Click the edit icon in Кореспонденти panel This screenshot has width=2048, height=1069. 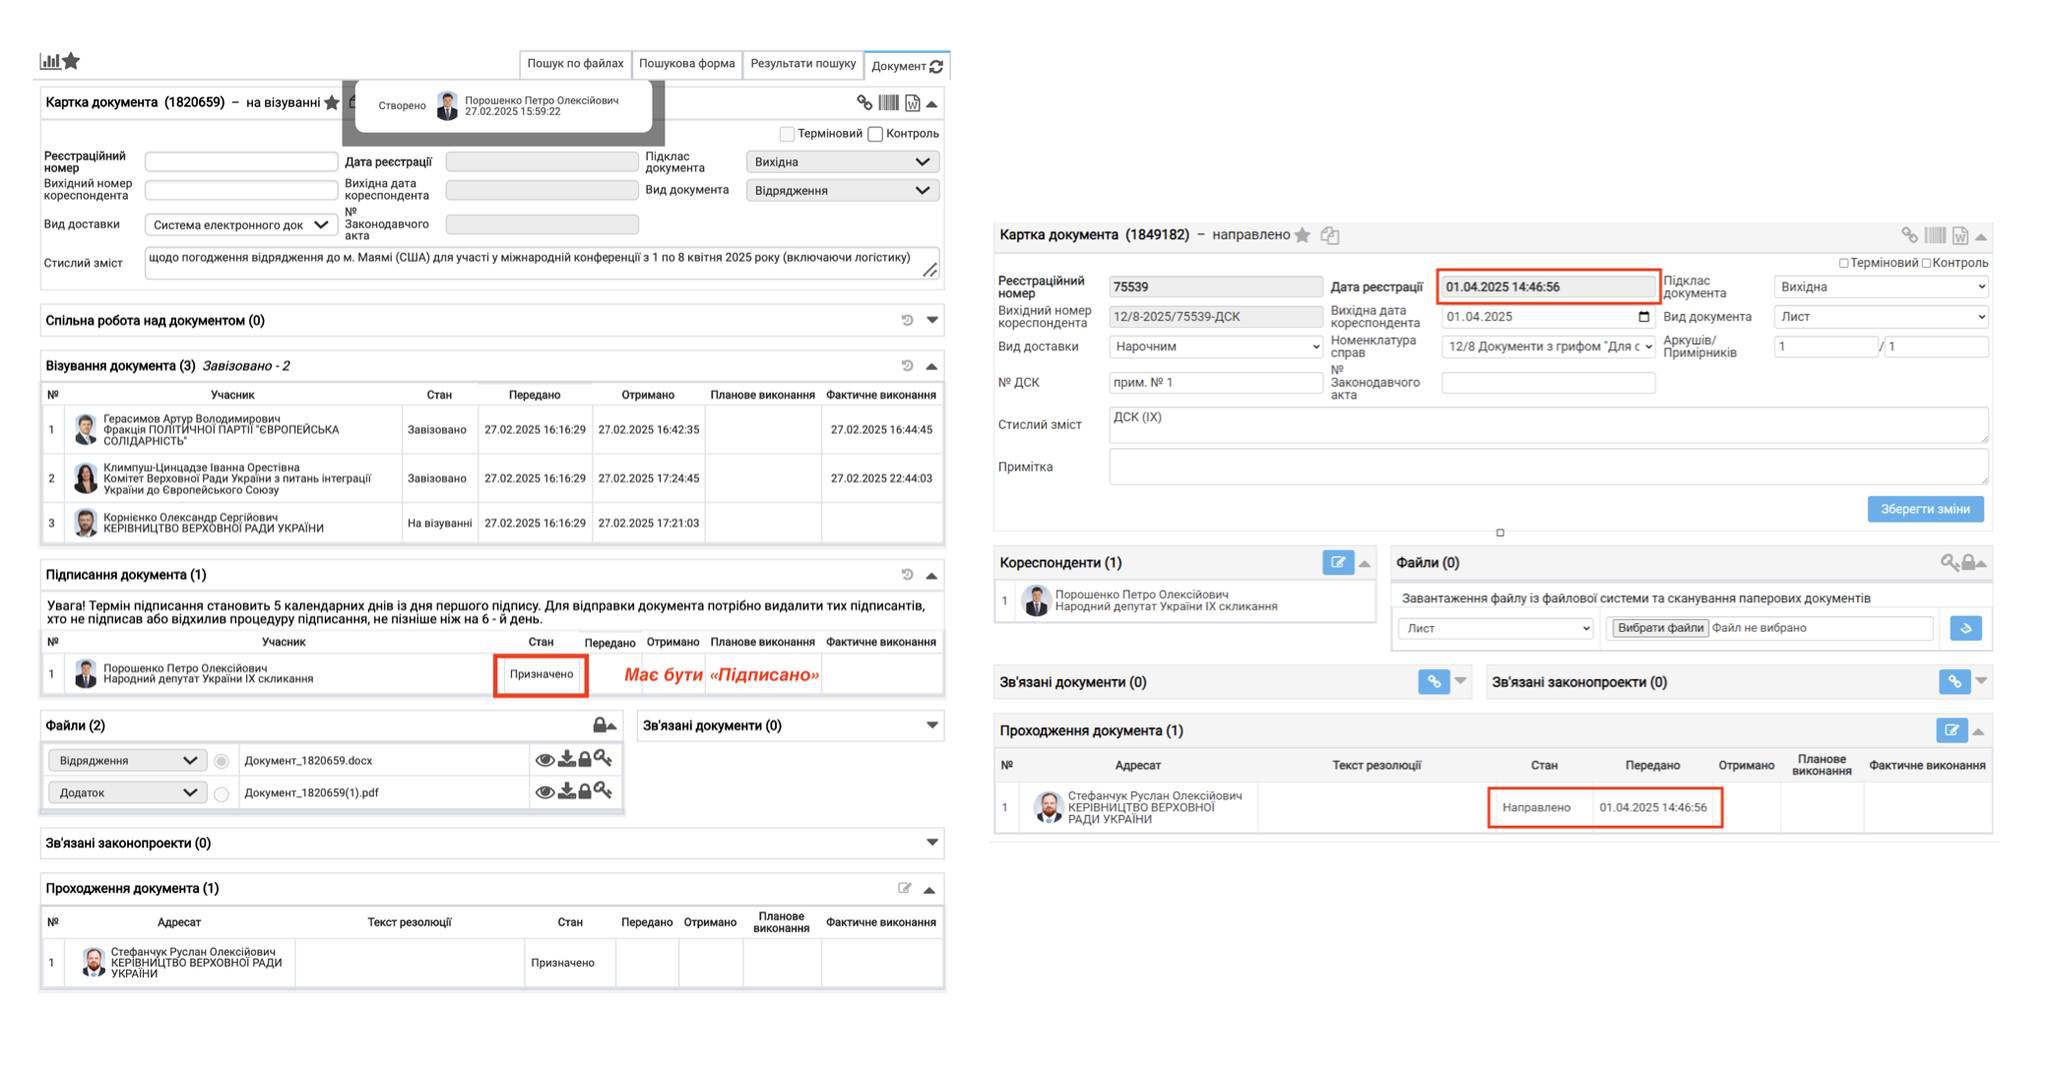click(x=1337, y=563)
